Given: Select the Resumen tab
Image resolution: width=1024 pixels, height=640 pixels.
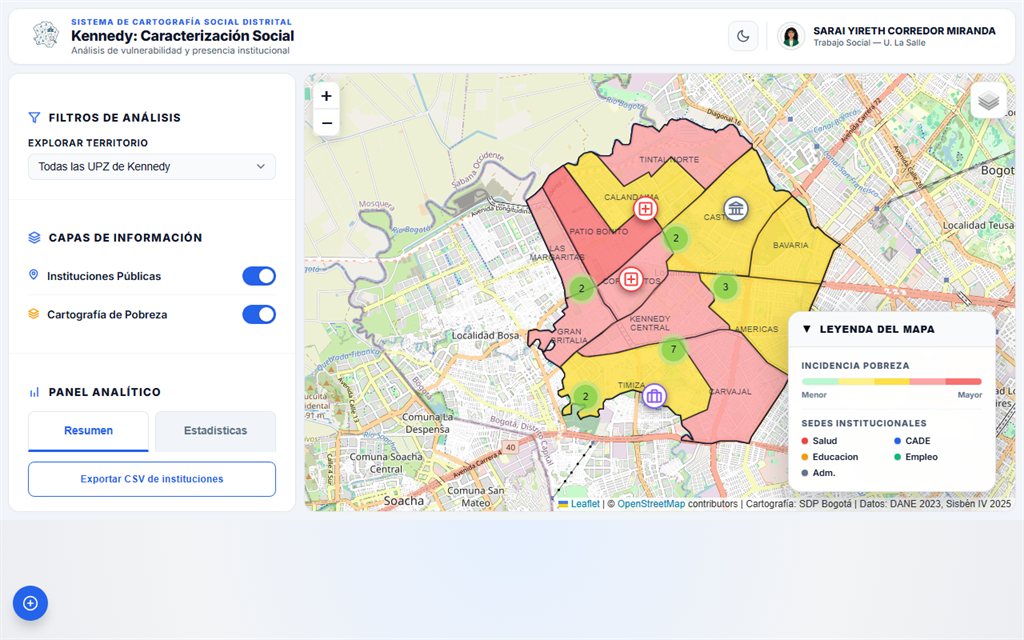Looking at the screenshot, I should pos(88,431).
